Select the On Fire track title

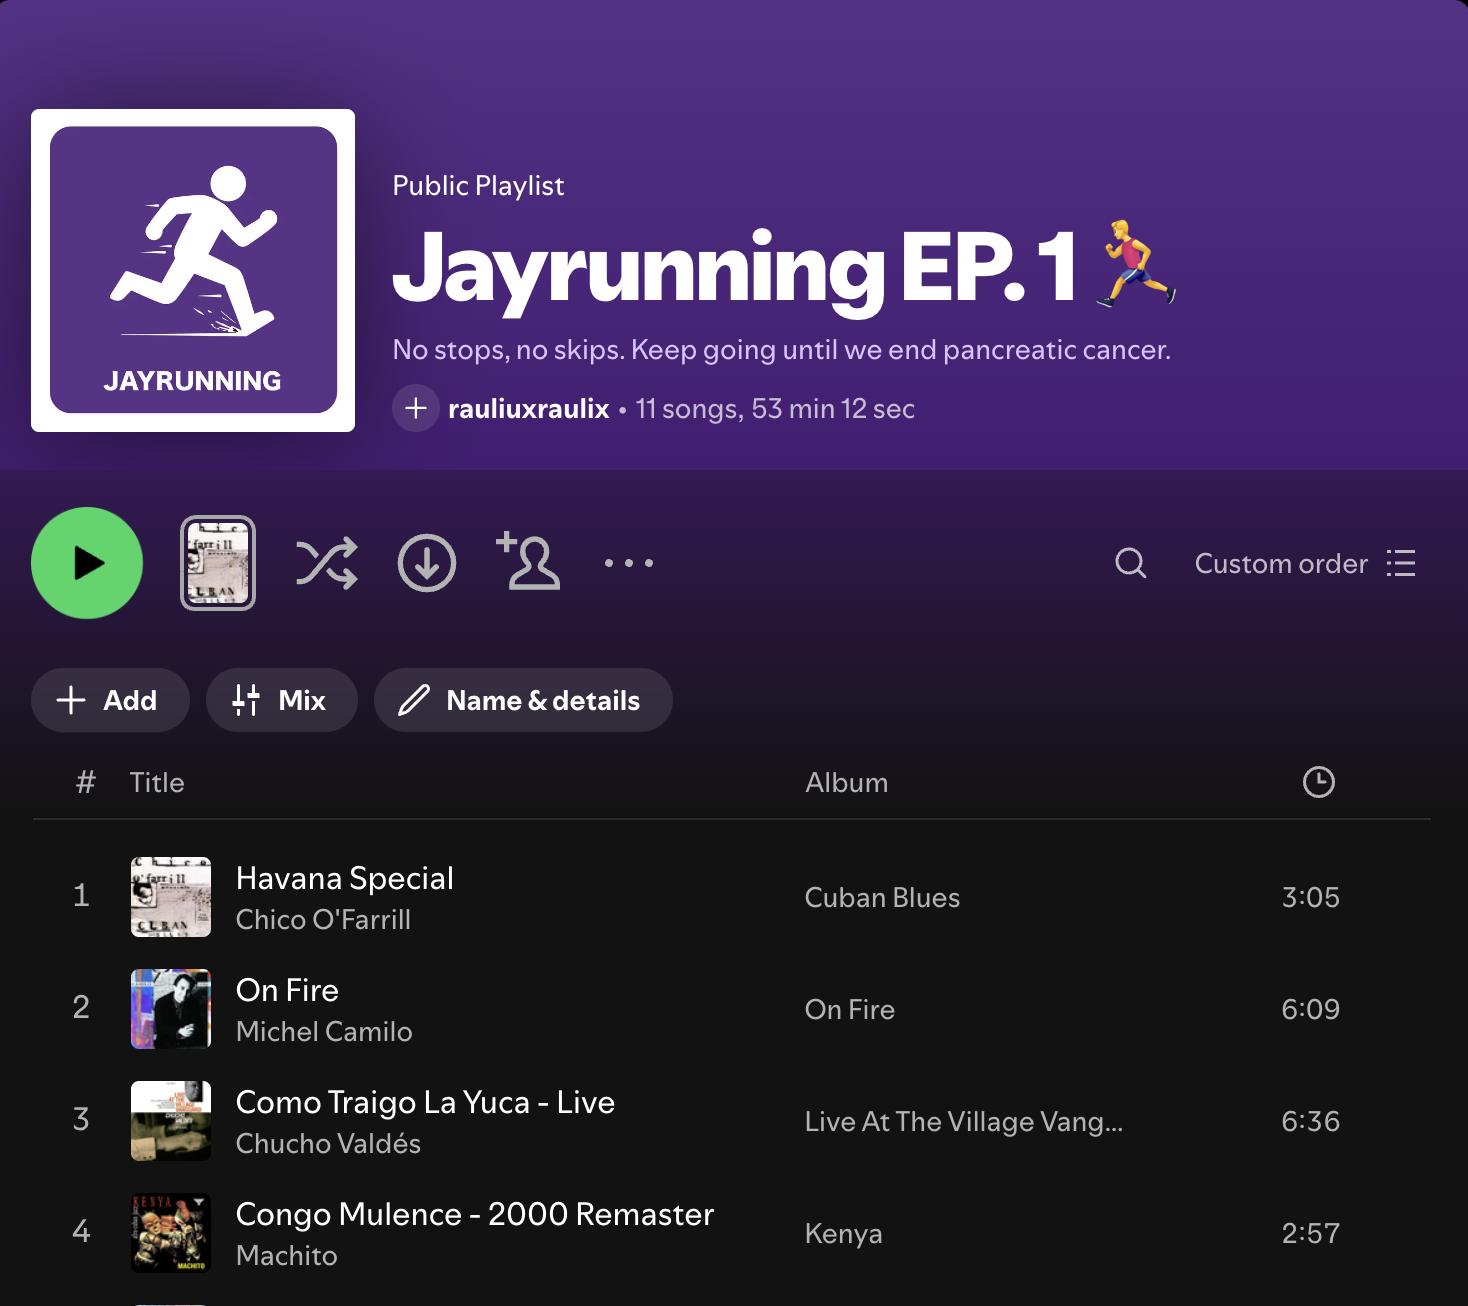287,990
